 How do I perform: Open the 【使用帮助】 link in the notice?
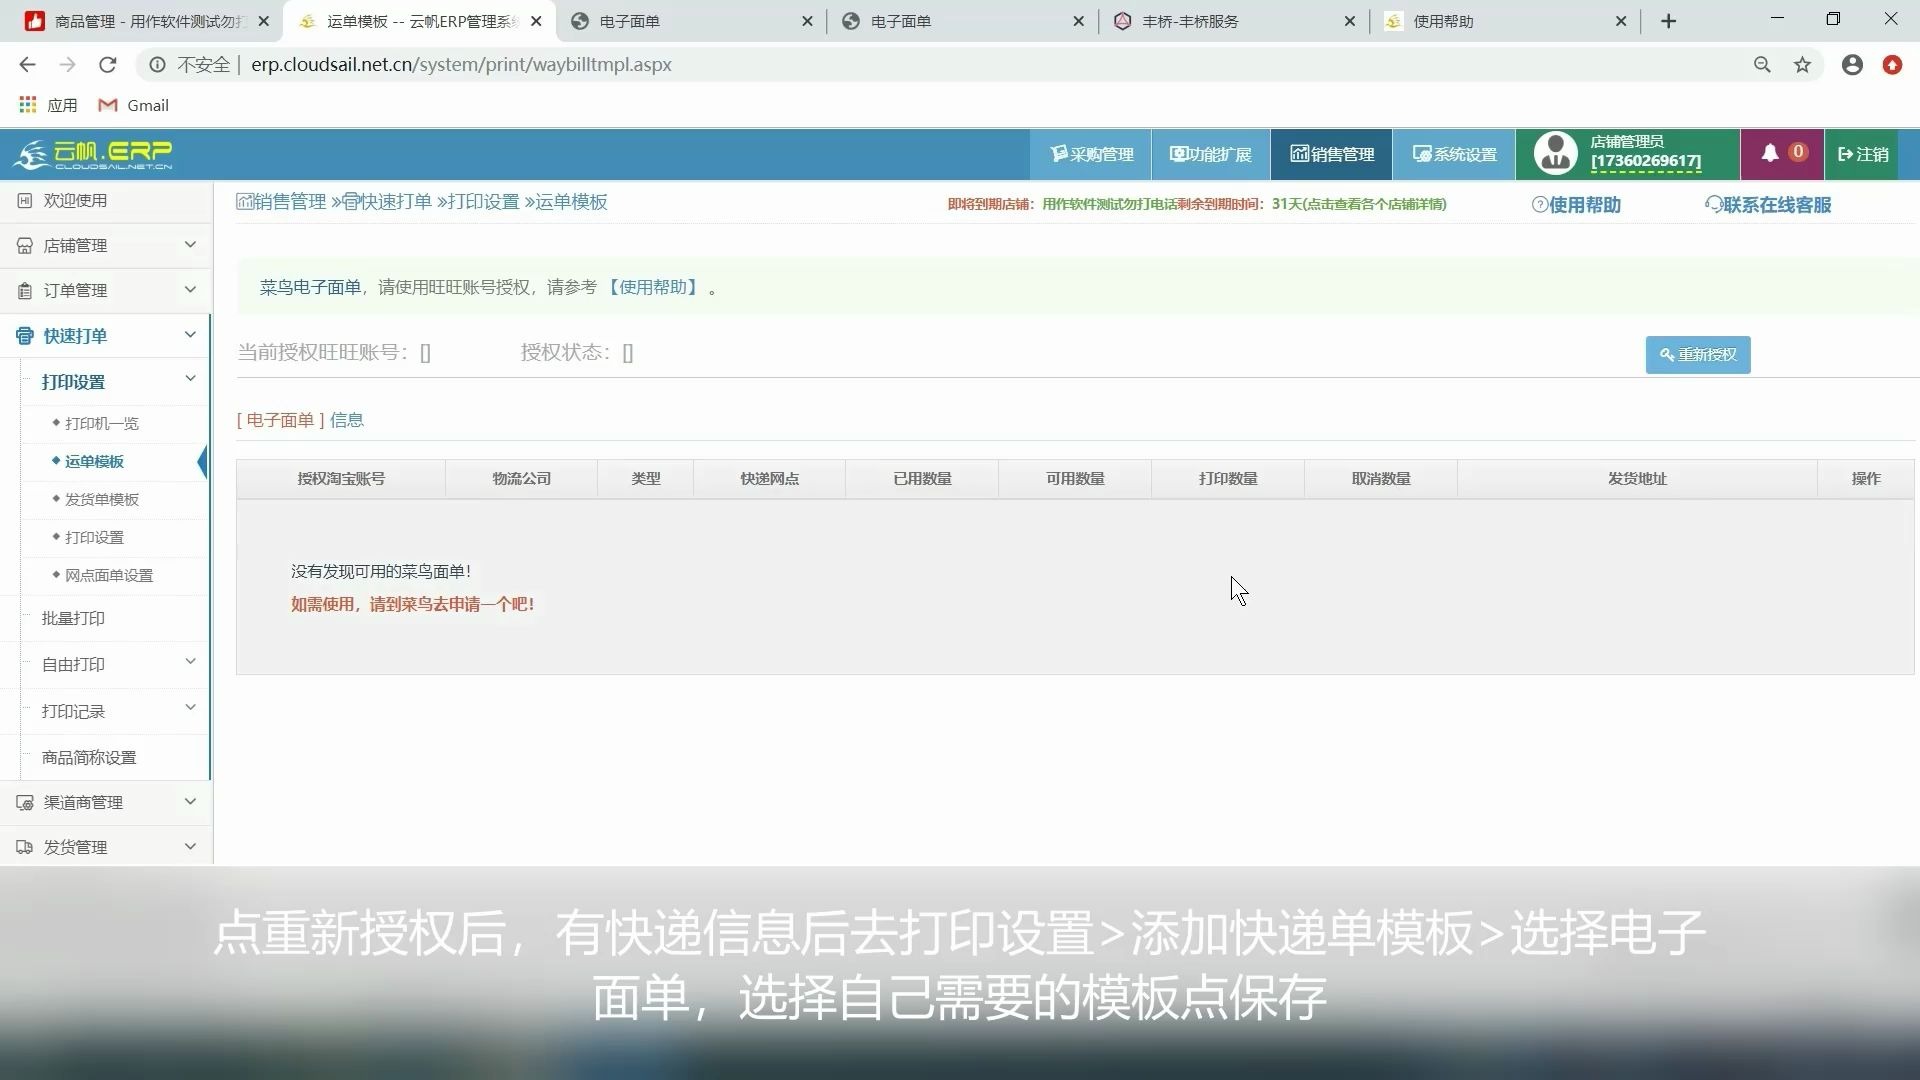pos(653,288)
